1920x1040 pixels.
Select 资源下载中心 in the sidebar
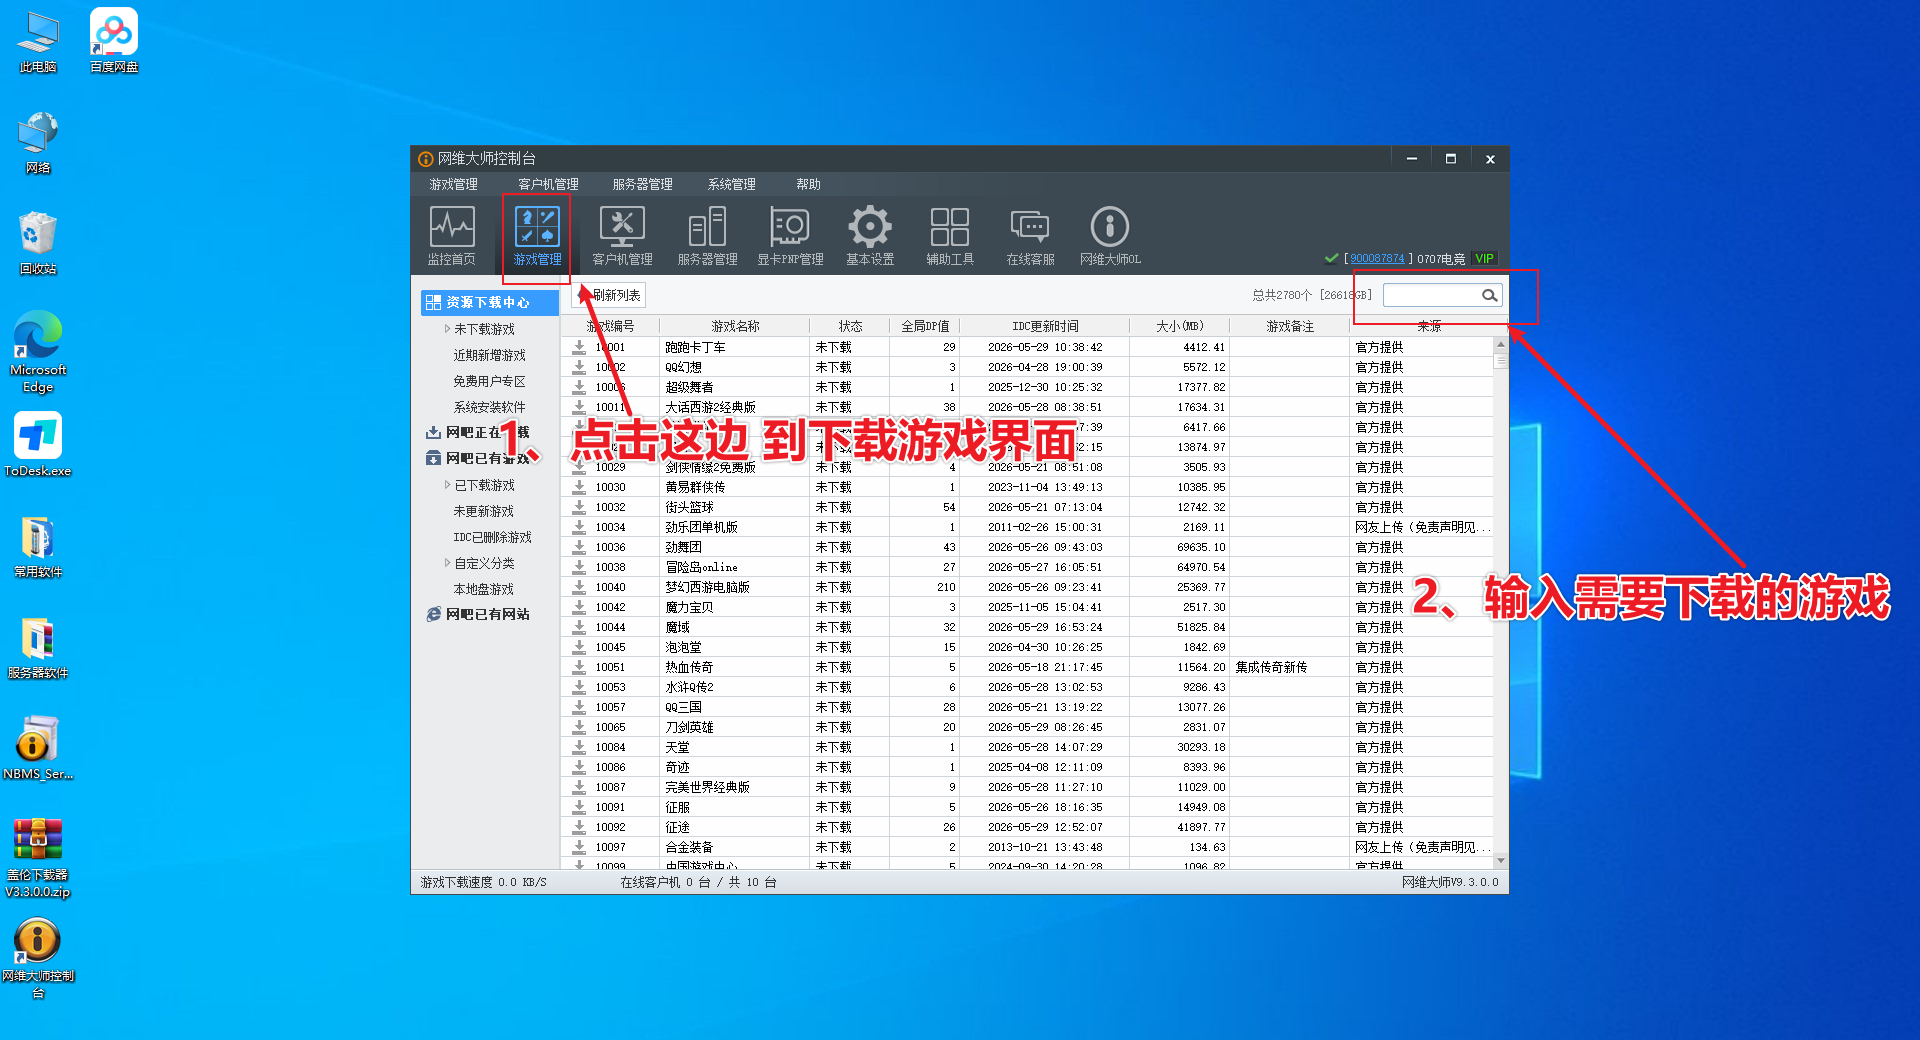(489, 302)
